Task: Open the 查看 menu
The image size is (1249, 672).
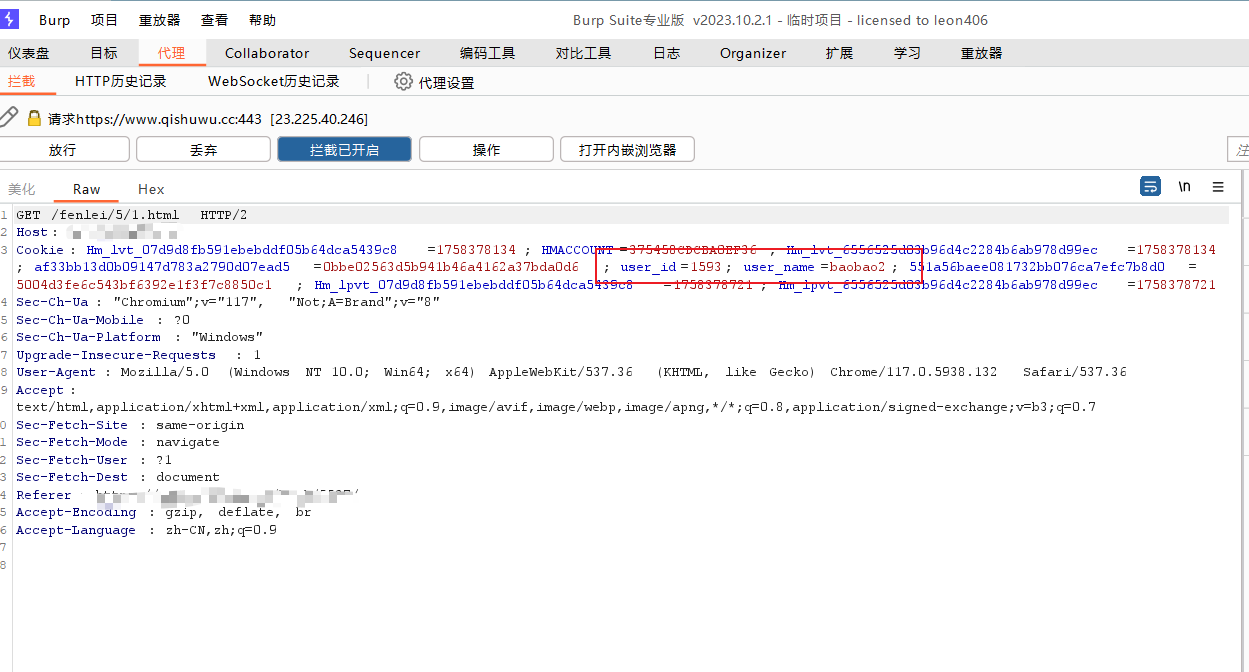Action: coord(214,20)
